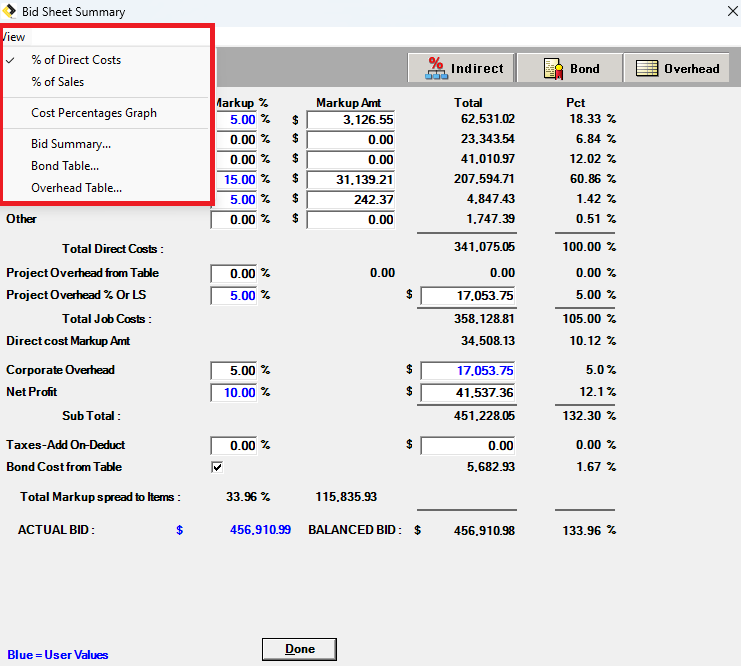Open Overhead Table... from View menu
The image size is (741, 666).
point(77,188)
